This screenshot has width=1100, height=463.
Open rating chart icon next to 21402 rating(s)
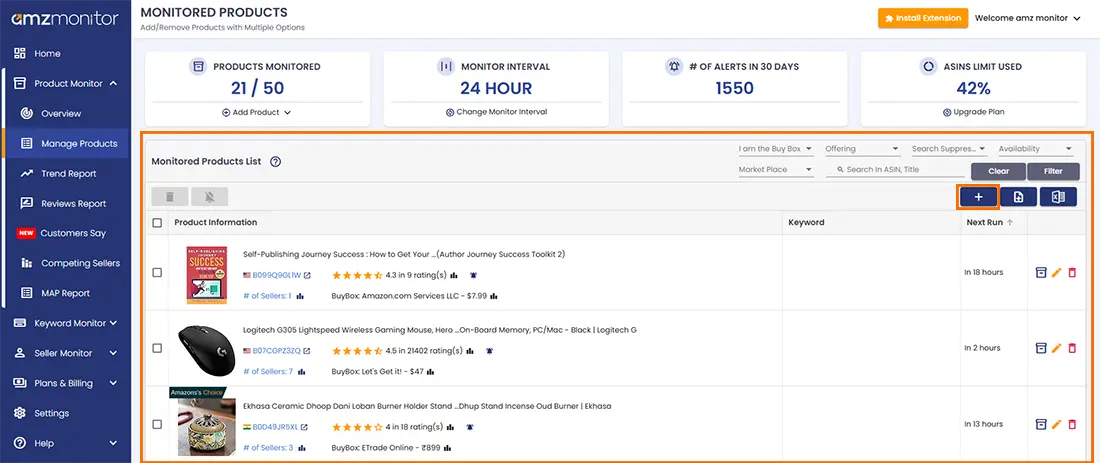point(469,351)
